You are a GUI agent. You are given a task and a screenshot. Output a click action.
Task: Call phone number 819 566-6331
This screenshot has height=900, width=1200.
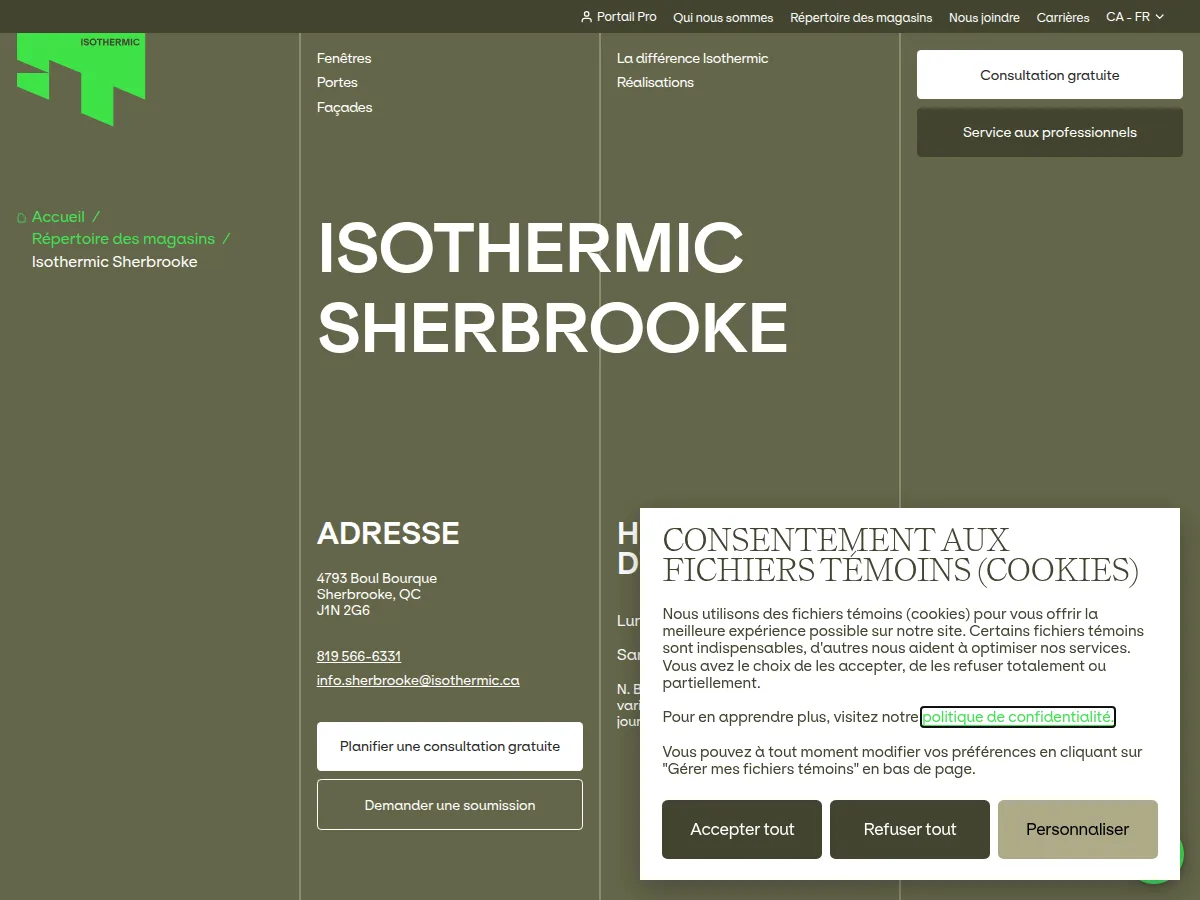click(359, 656)
